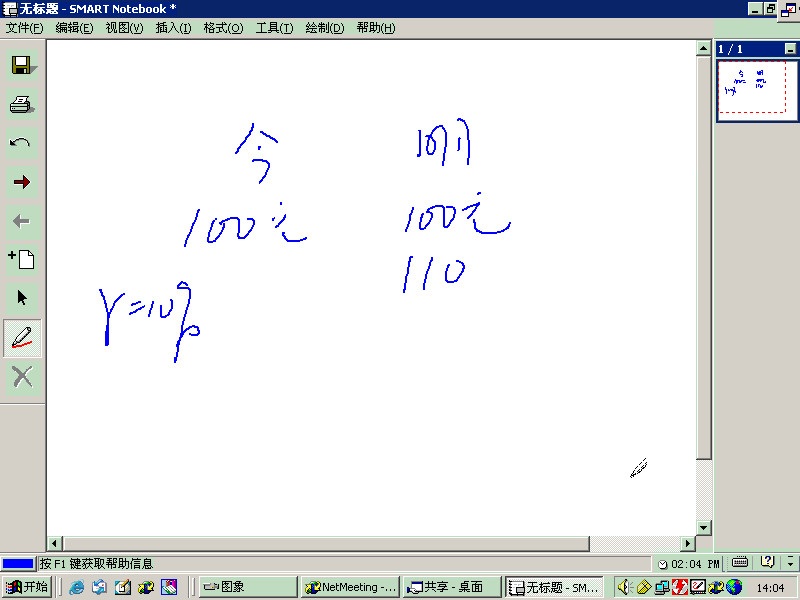Click the globe icon in system tray
Screen dimensions: 800x600
[x=734, y=587]
